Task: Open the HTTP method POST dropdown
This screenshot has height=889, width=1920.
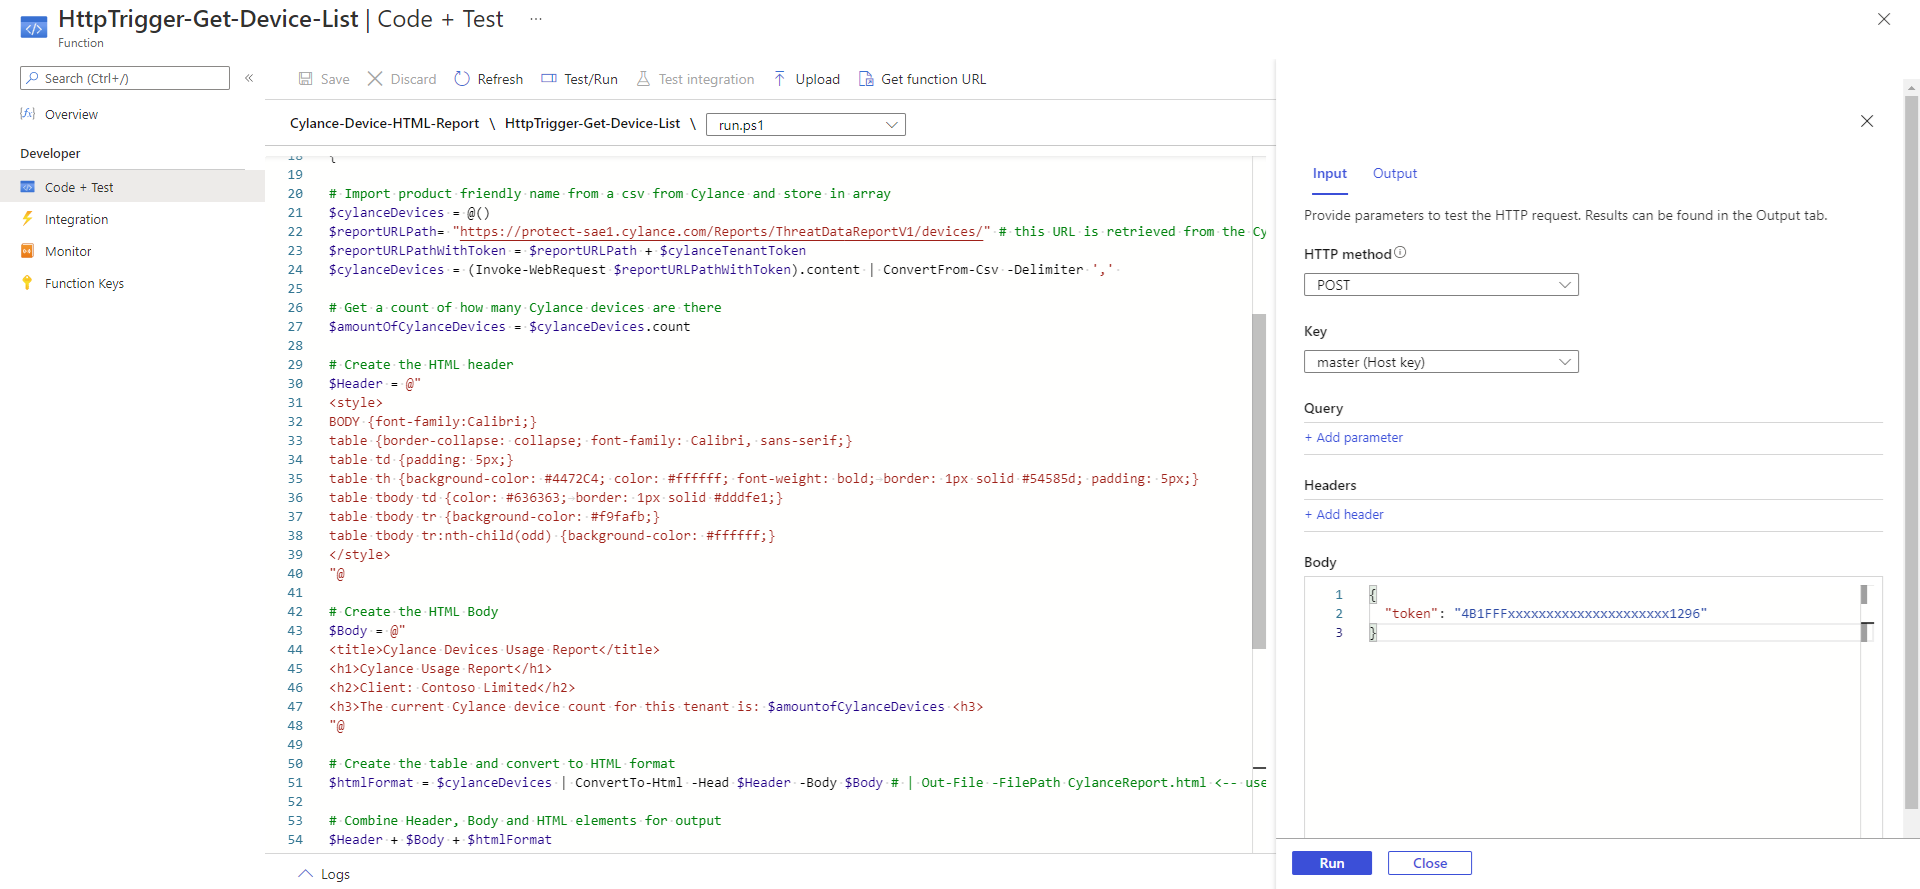Action: pyautogui.click(x=1441, y=285)
